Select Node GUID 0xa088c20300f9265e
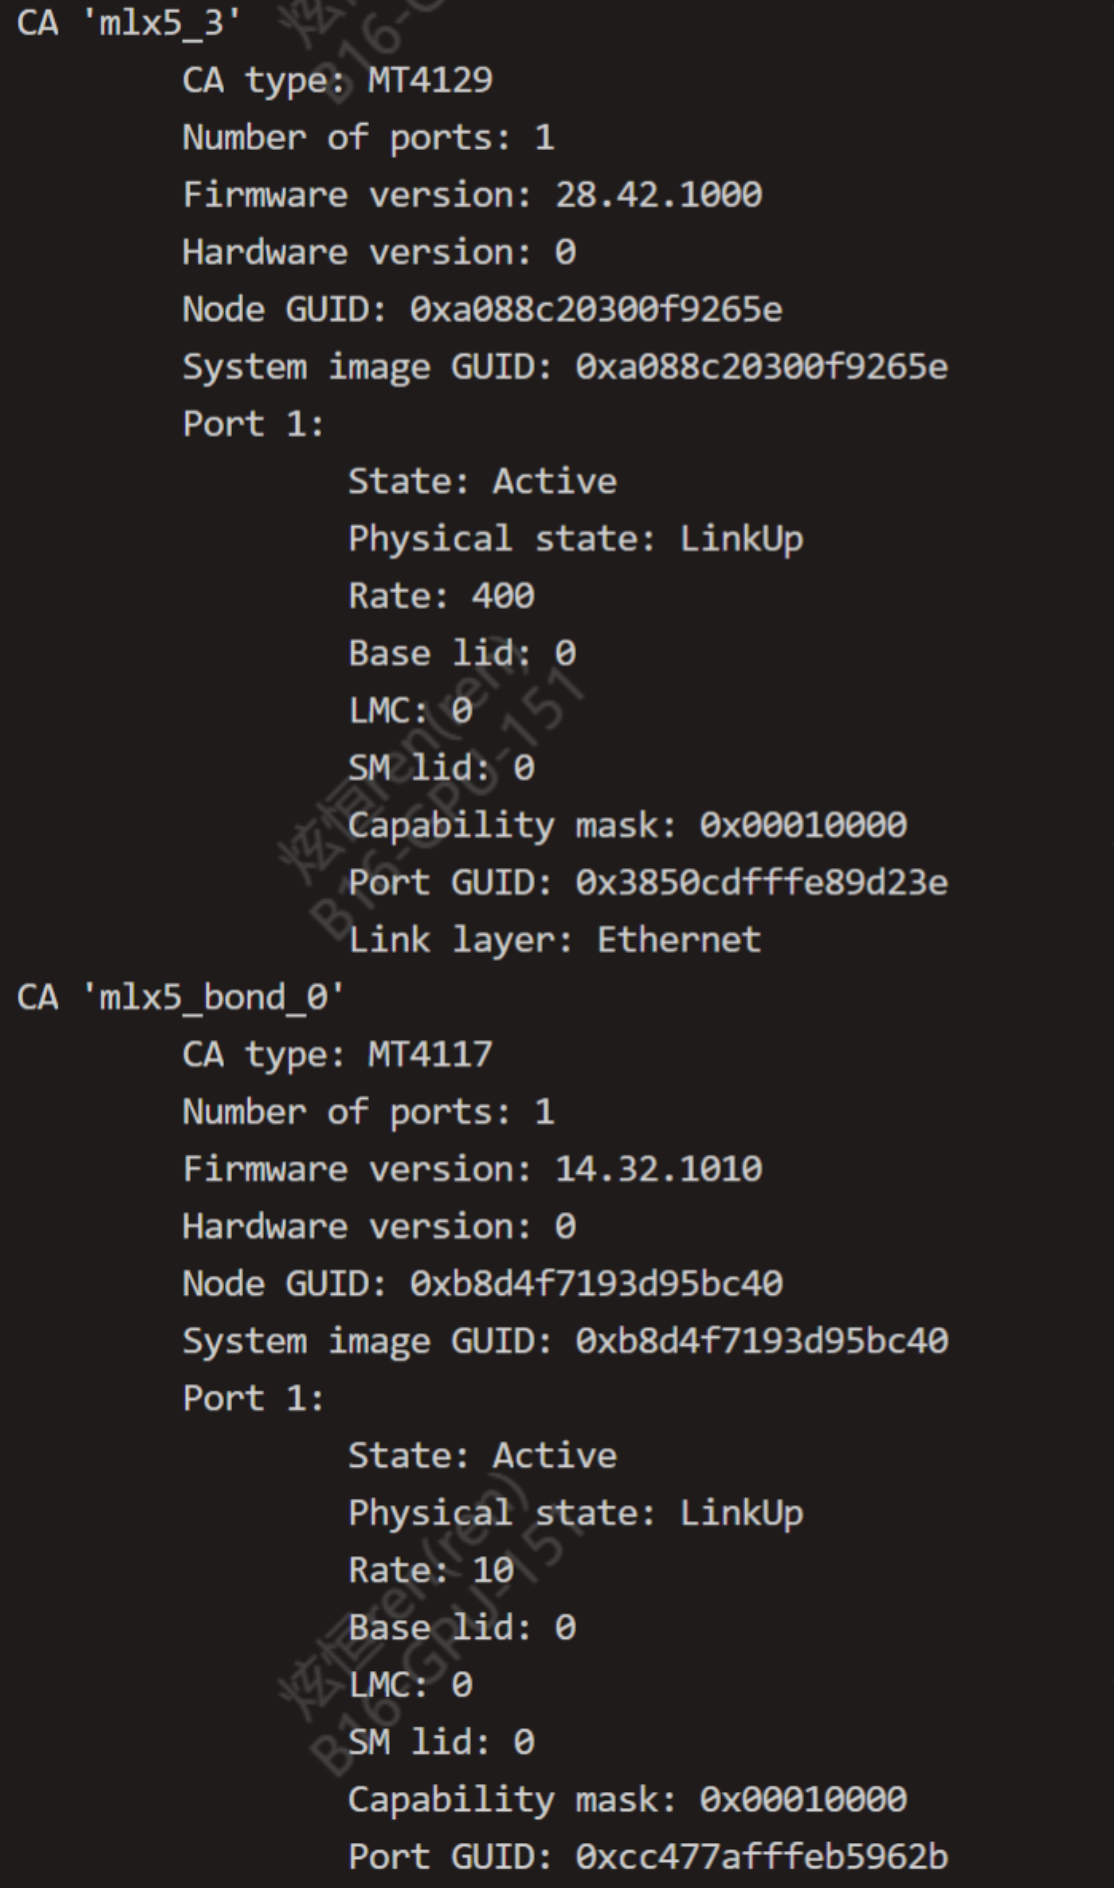1114x1888 pixels. click(x=482, y=309)
